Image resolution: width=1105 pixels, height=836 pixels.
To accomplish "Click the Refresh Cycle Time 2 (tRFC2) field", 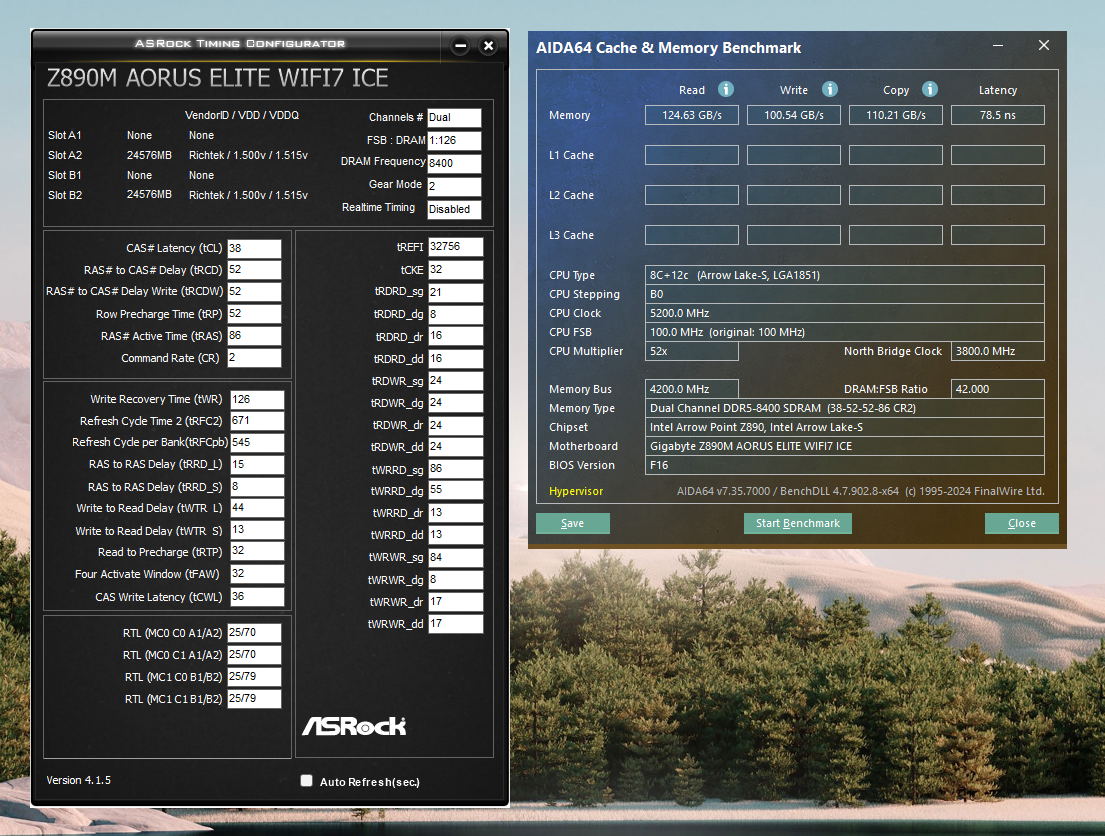I will pyautogui.click(x=257, y=421).
